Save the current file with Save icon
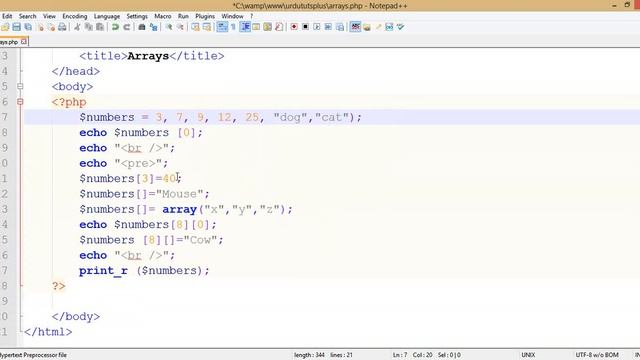This screenshot has width=640, height=360. 16,27
